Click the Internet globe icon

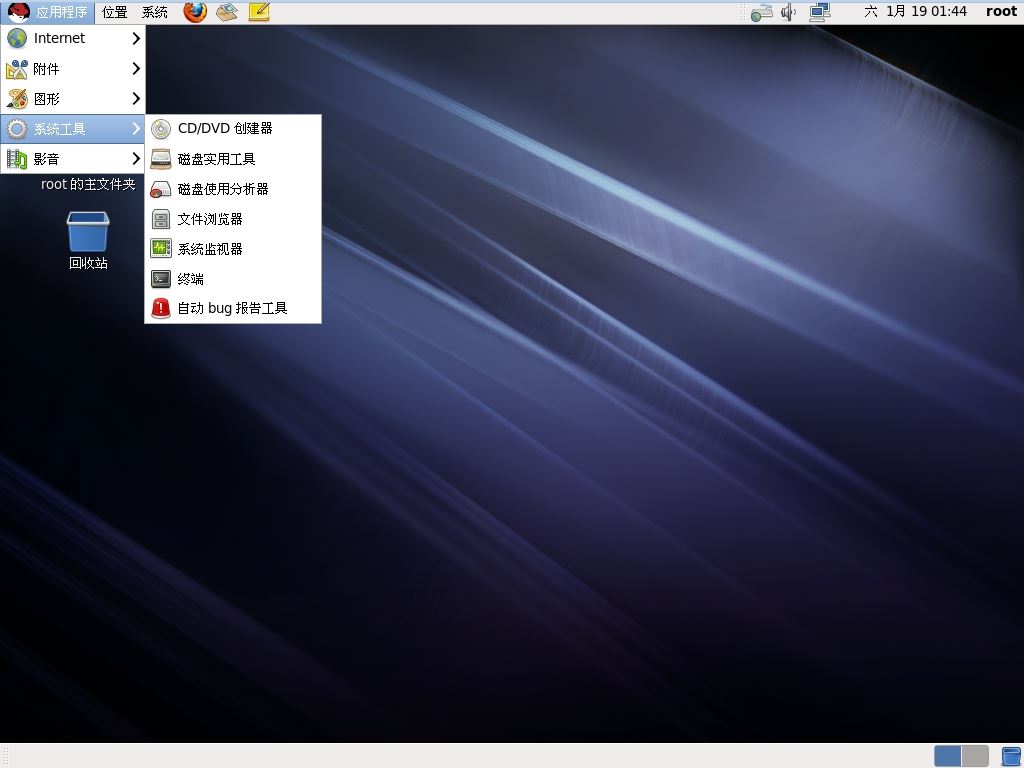[x=17, y=38]
